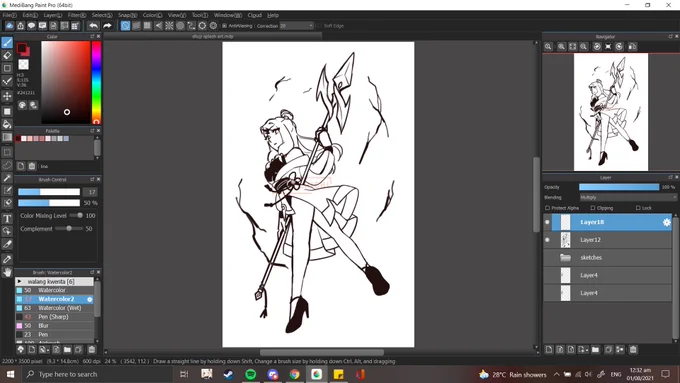Click the Windows search box on the taskbar
Screen dimensions: 680x383
coord(98,374)
